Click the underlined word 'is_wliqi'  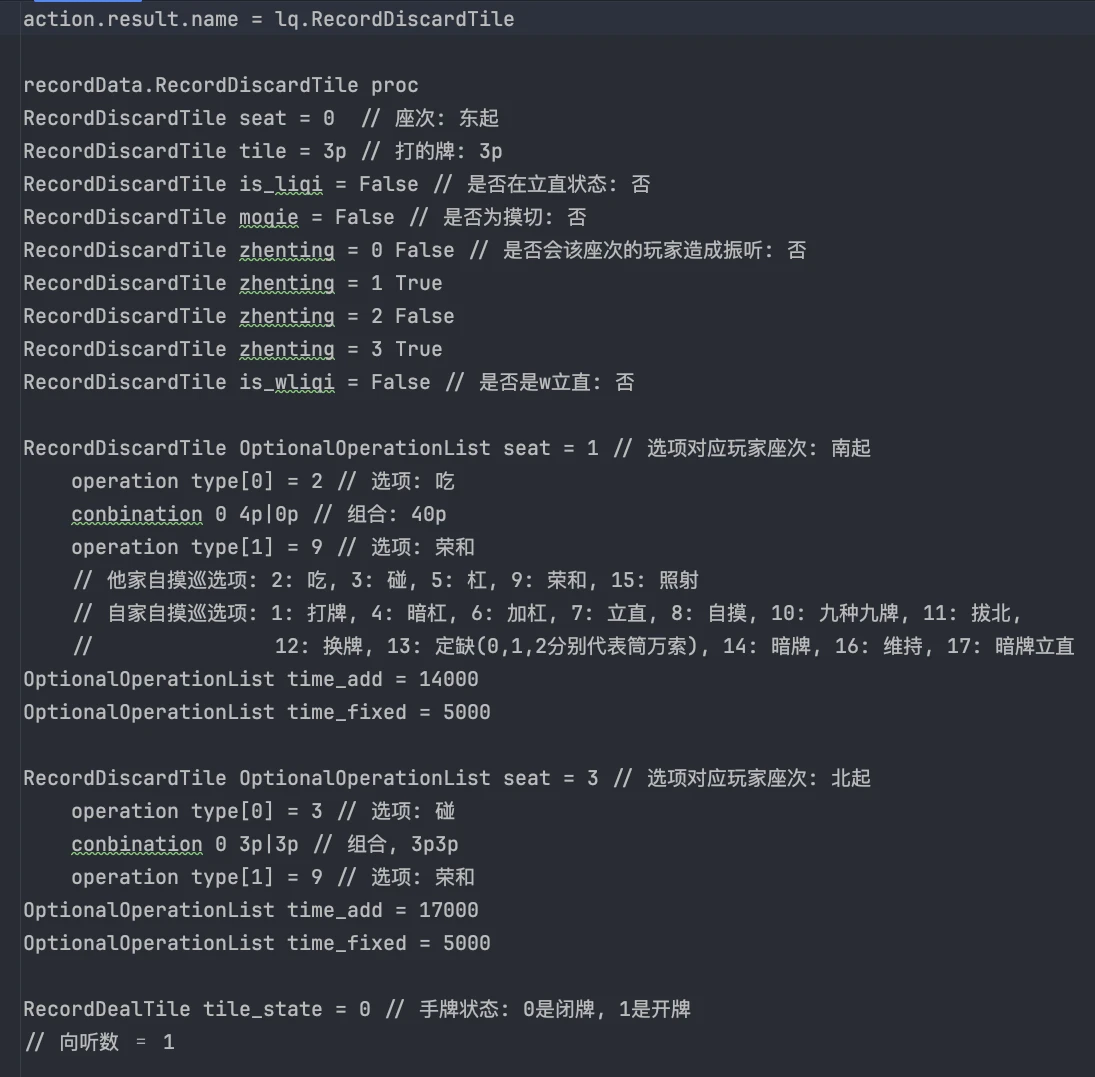(287, 382)
